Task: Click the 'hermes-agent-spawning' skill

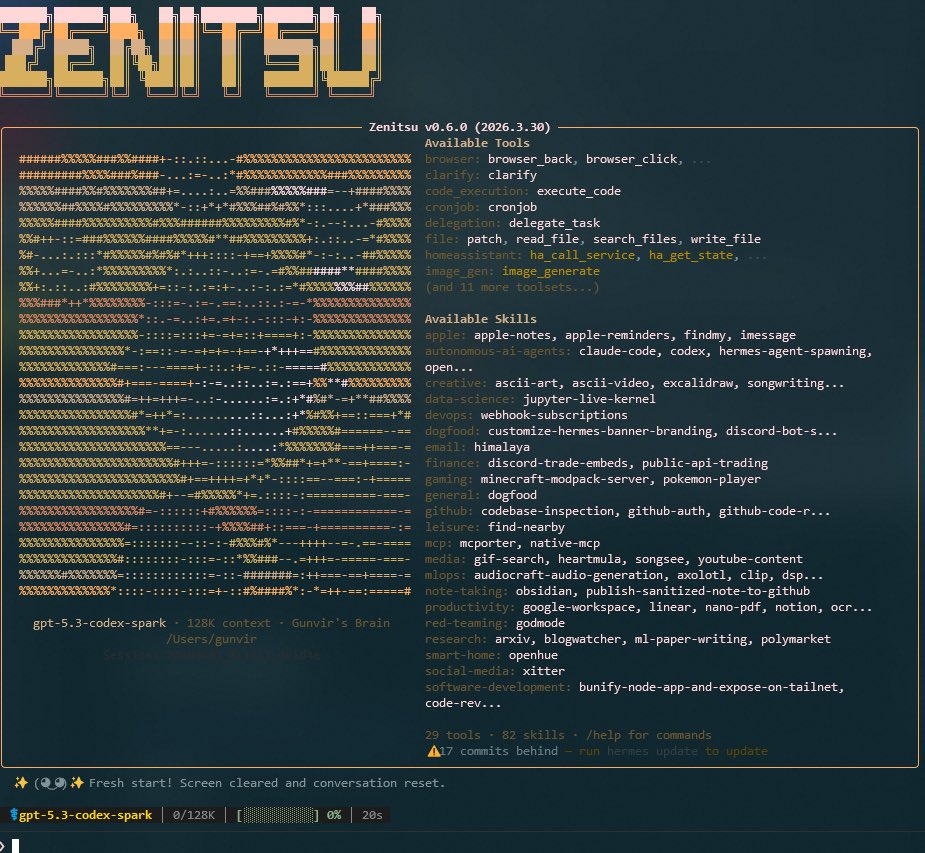Action: (792, 350)
